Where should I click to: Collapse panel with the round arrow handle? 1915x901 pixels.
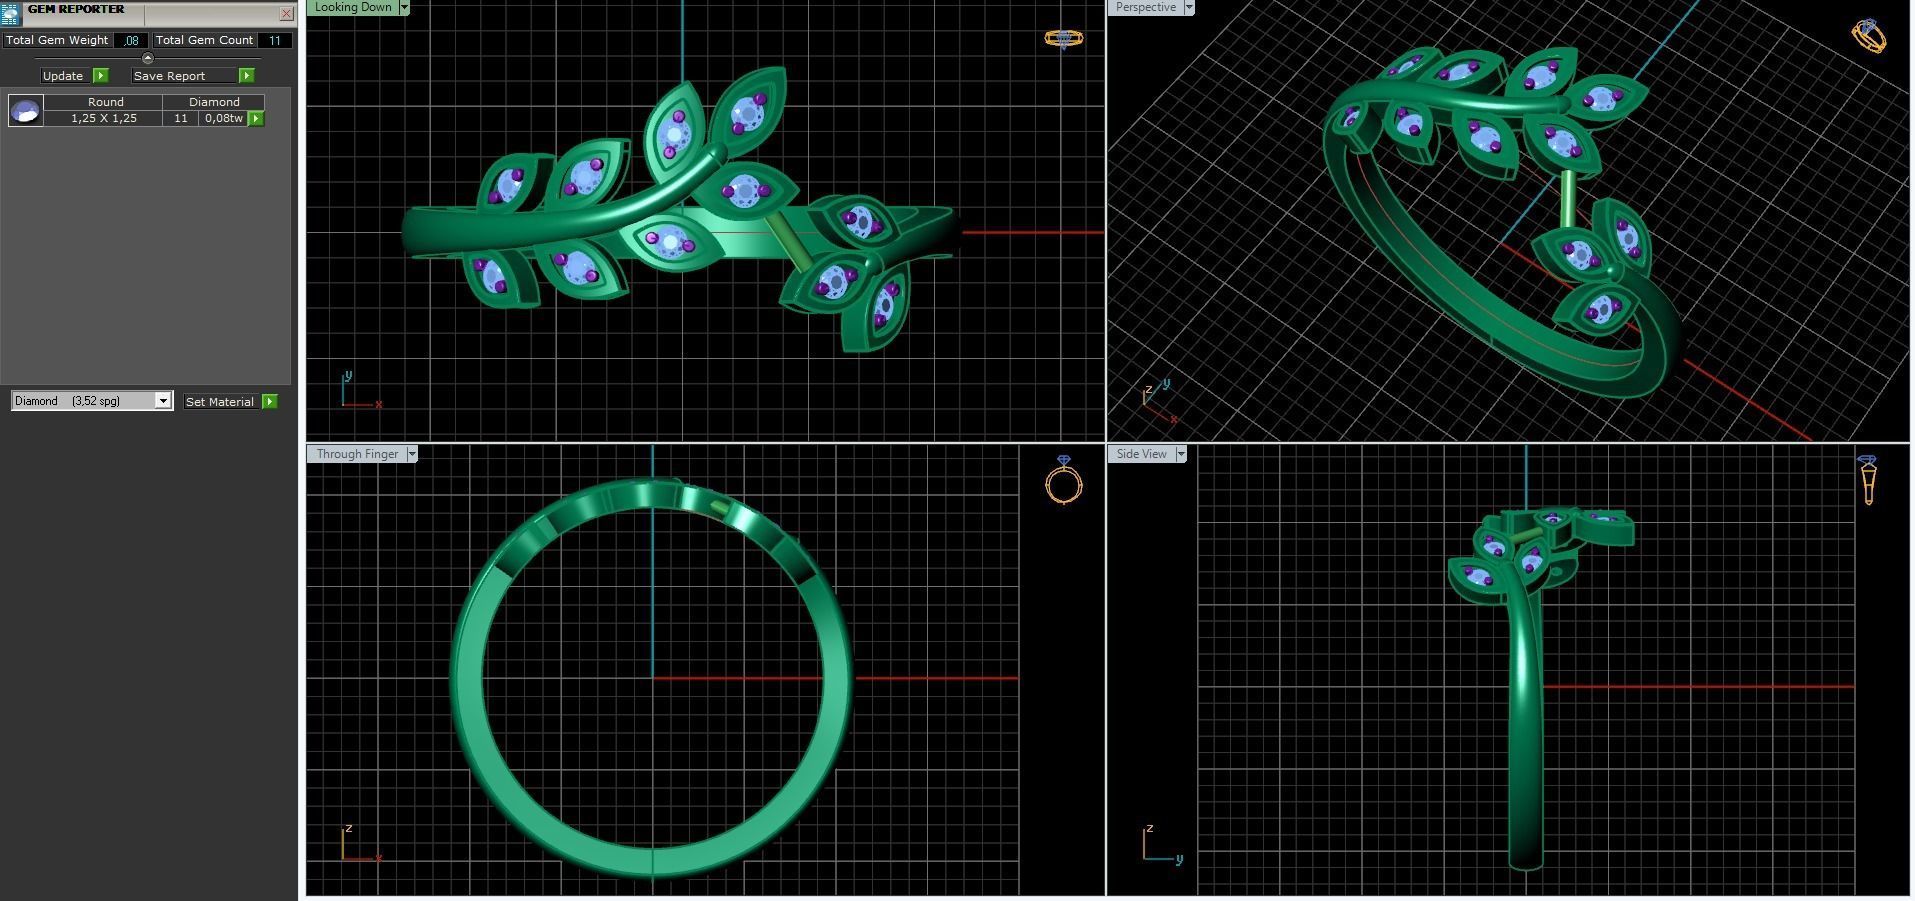tap(147, 58)
